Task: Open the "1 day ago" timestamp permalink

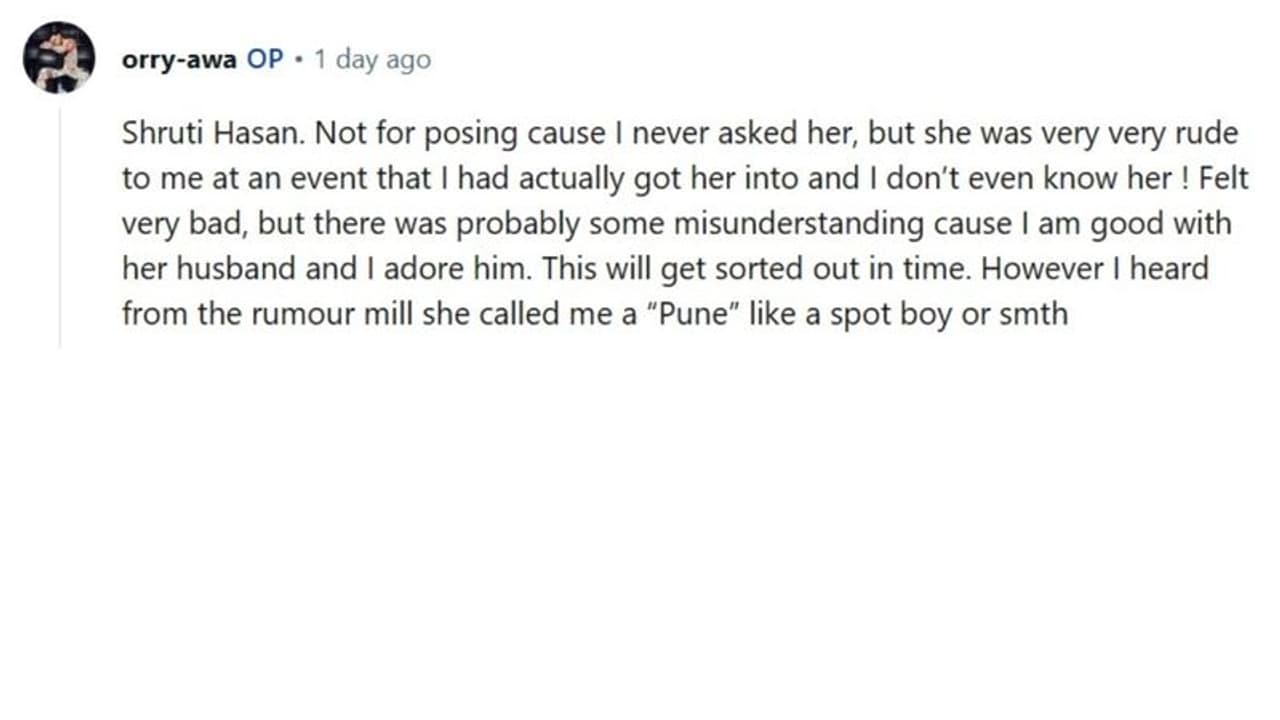Action: point(372,60)
